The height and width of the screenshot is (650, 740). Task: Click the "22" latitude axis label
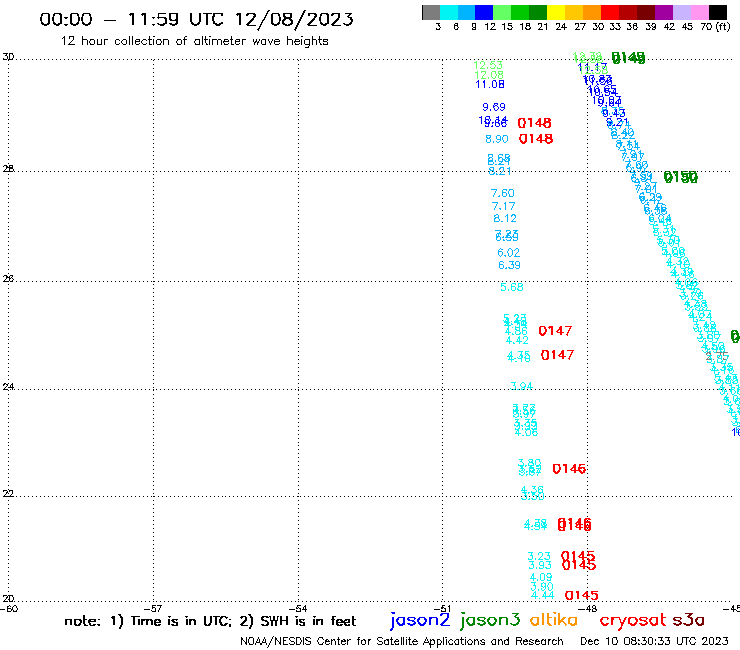coord(8,494)
